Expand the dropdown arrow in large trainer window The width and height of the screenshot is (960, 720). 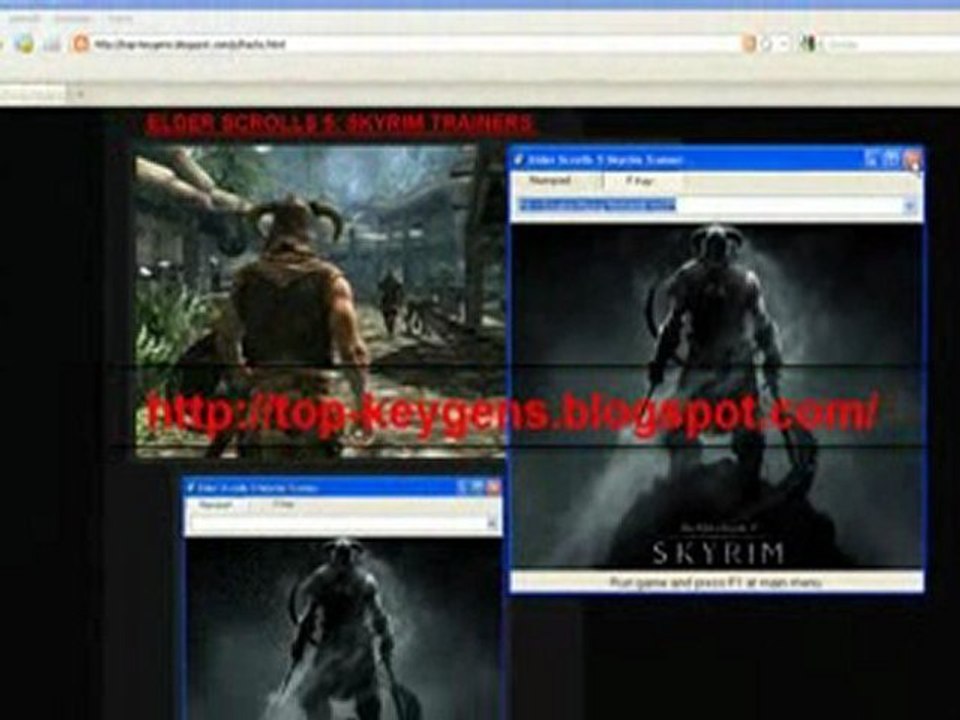pyautogui.click(x=910, y=206)
